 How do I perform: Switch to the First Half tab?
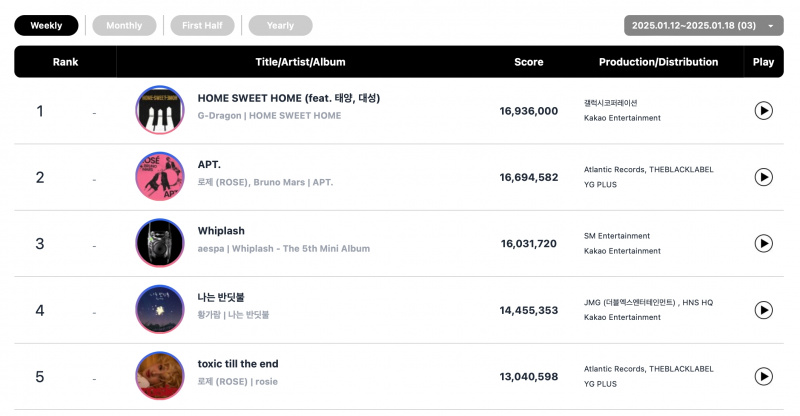pyautogui.click(x=202, y=26)
